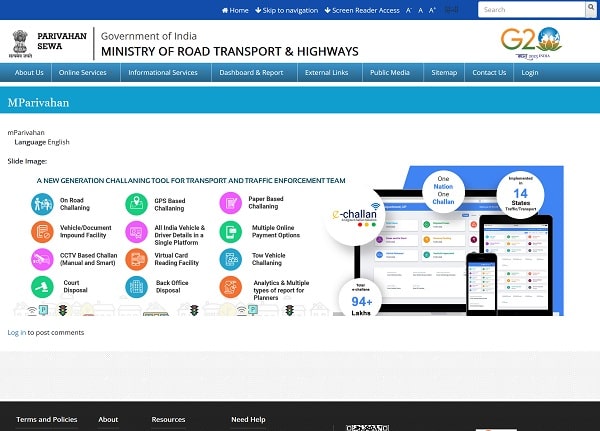Click the Court Disposal gavel icon
Image resolution: width=600 pixels, height=431 pixels.
pos(42,287)
